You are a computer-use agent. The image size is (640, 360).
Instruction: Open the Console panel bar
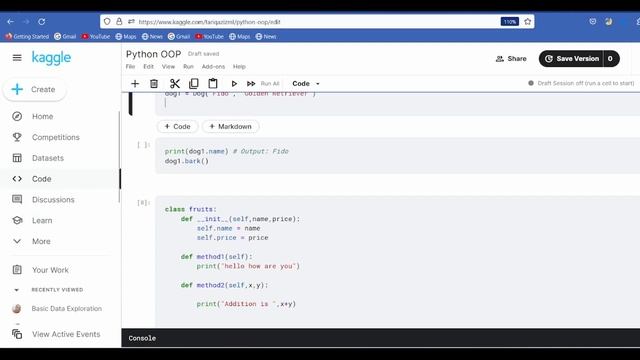(x=380, y=338)
